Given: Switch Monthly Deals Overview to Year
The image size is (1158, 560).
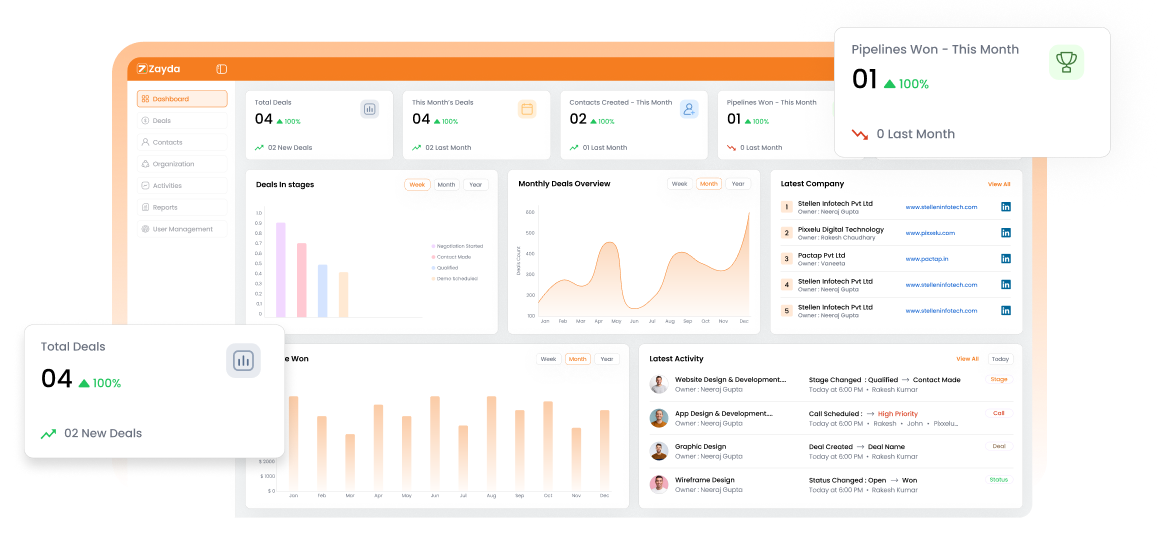Looking at the screenshot, I should (738, 184).
